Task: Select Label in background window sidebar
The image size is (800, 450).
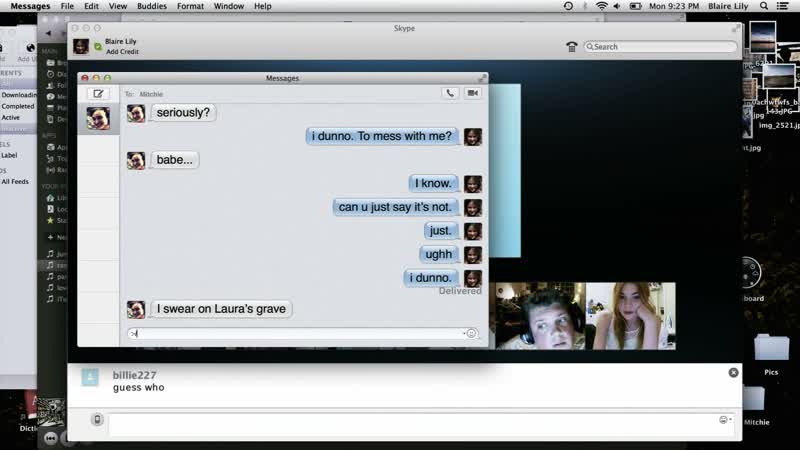Action: pos(9,155)
